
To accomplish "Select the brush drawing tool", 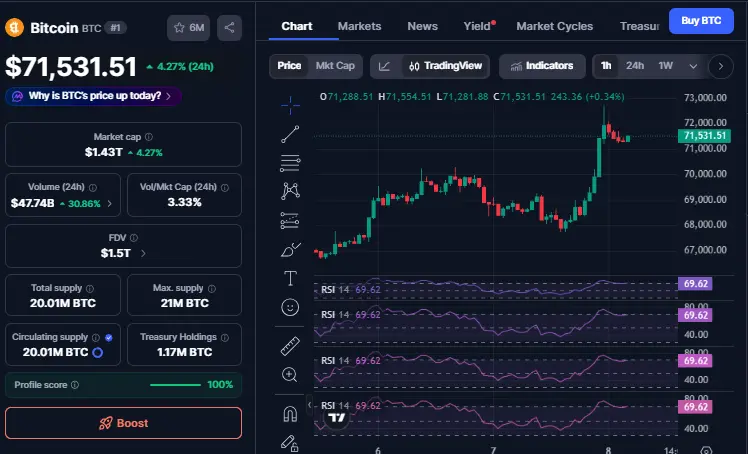I will [290, 249].
